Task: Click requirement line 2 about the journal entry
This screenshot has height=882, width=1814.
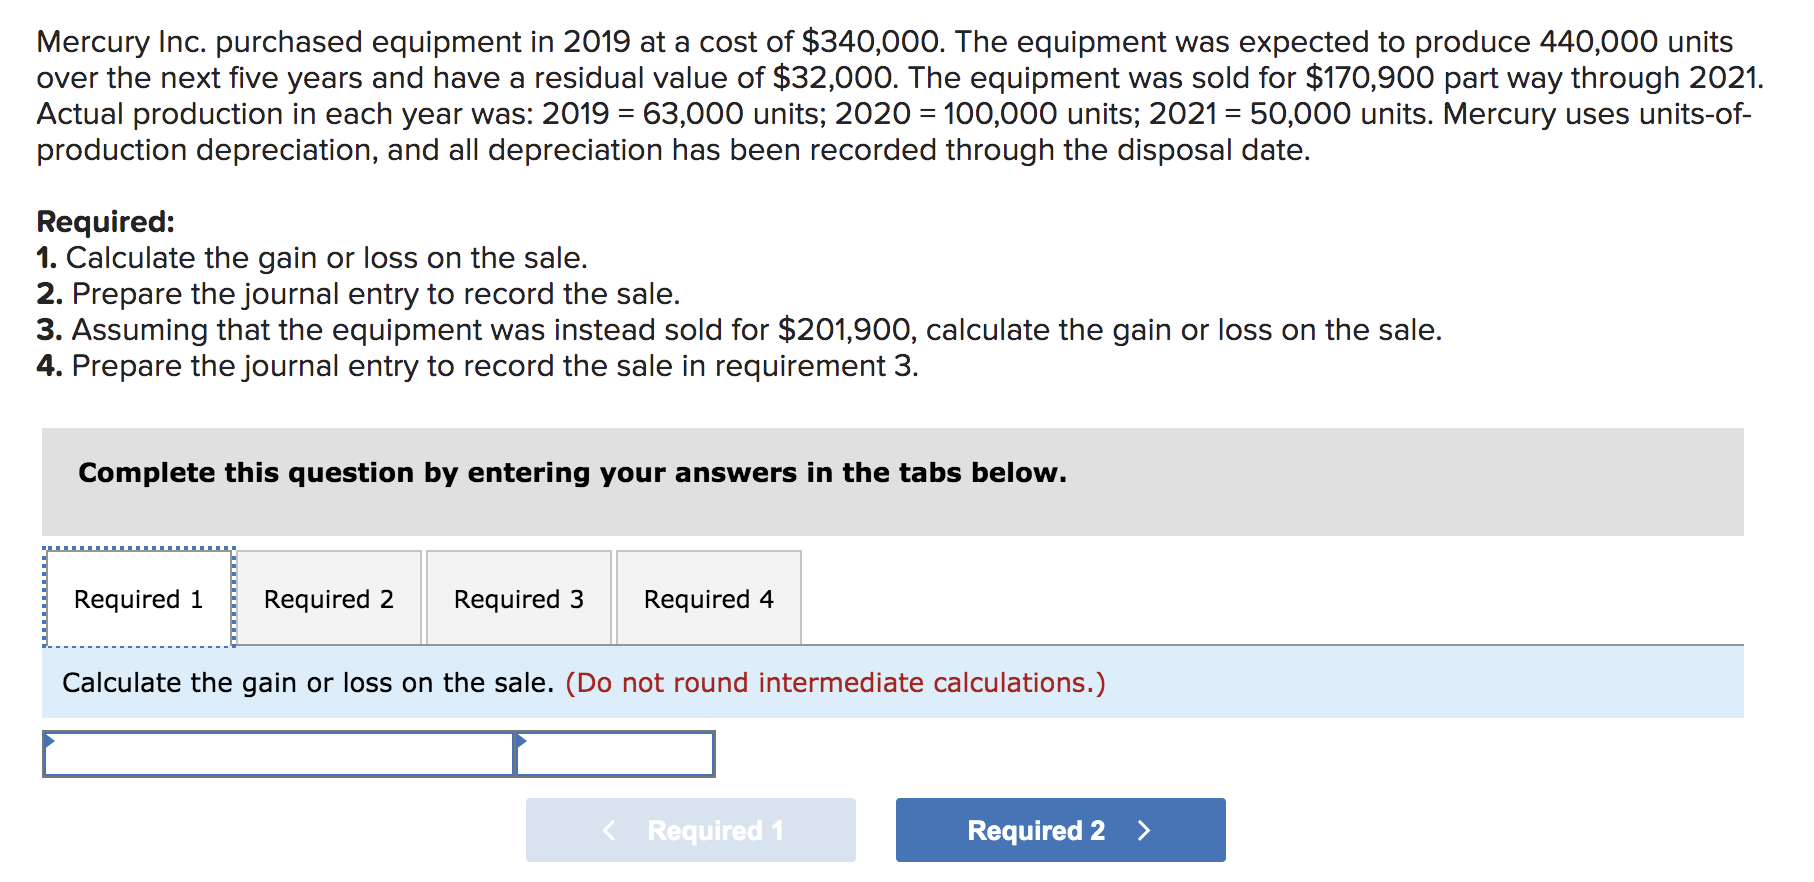Action: 358,294
